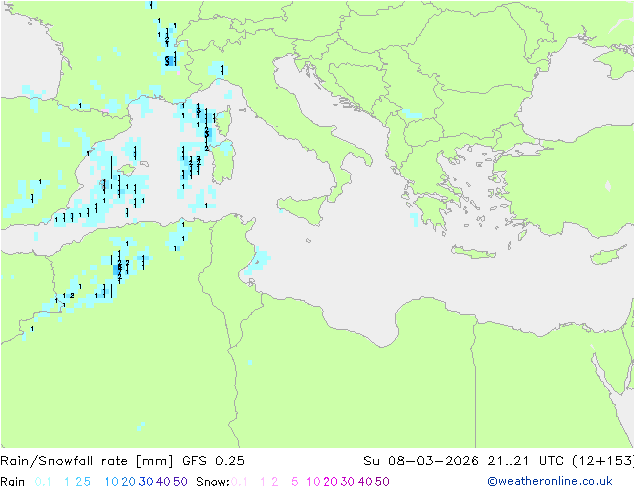This screenshot has width=634, height=490.
Task: Click the island of Cyprus on the map
Action: point(609,255)
